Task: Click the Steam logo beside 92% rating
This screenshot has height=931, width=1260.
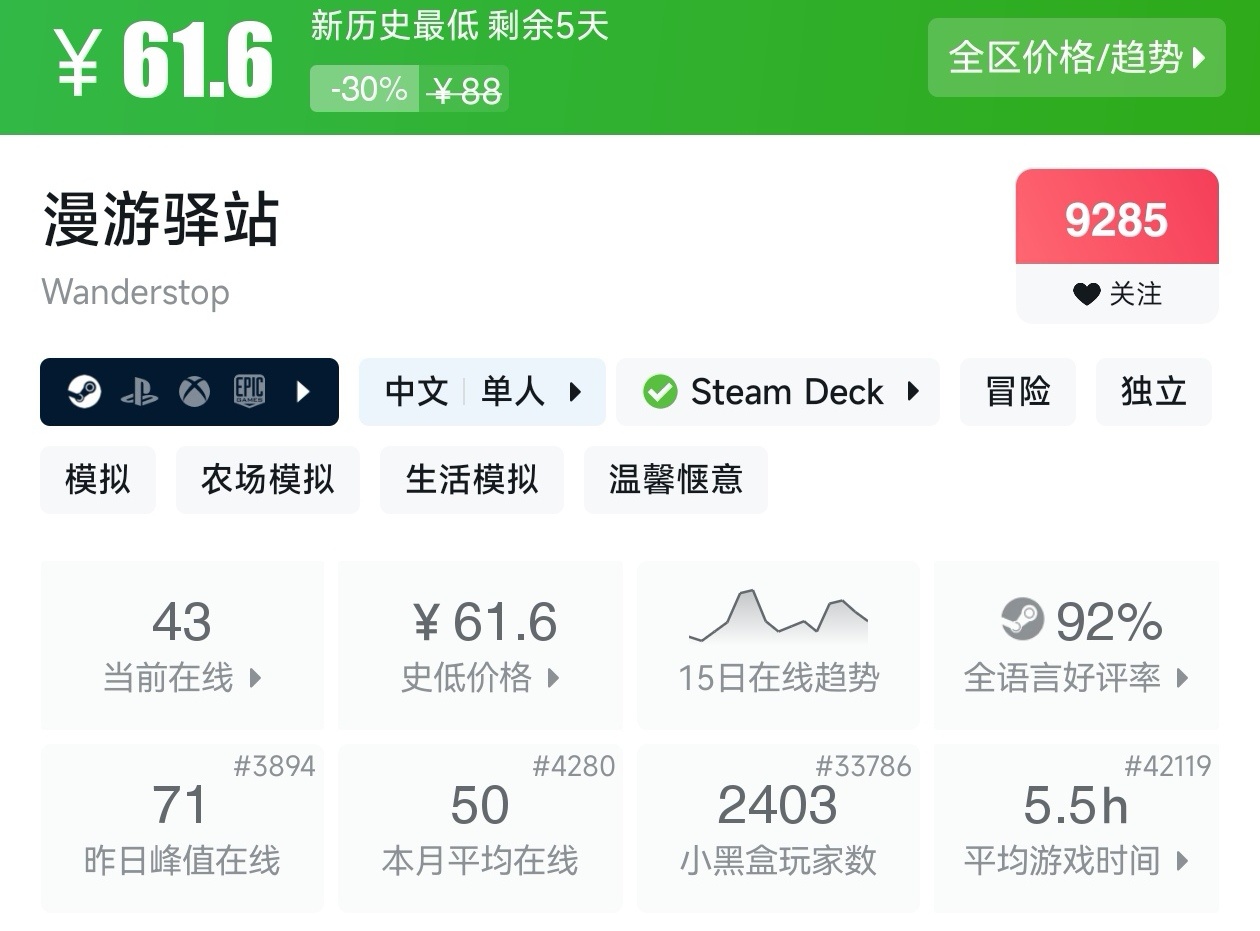Action: click(x=1022, y=620)
